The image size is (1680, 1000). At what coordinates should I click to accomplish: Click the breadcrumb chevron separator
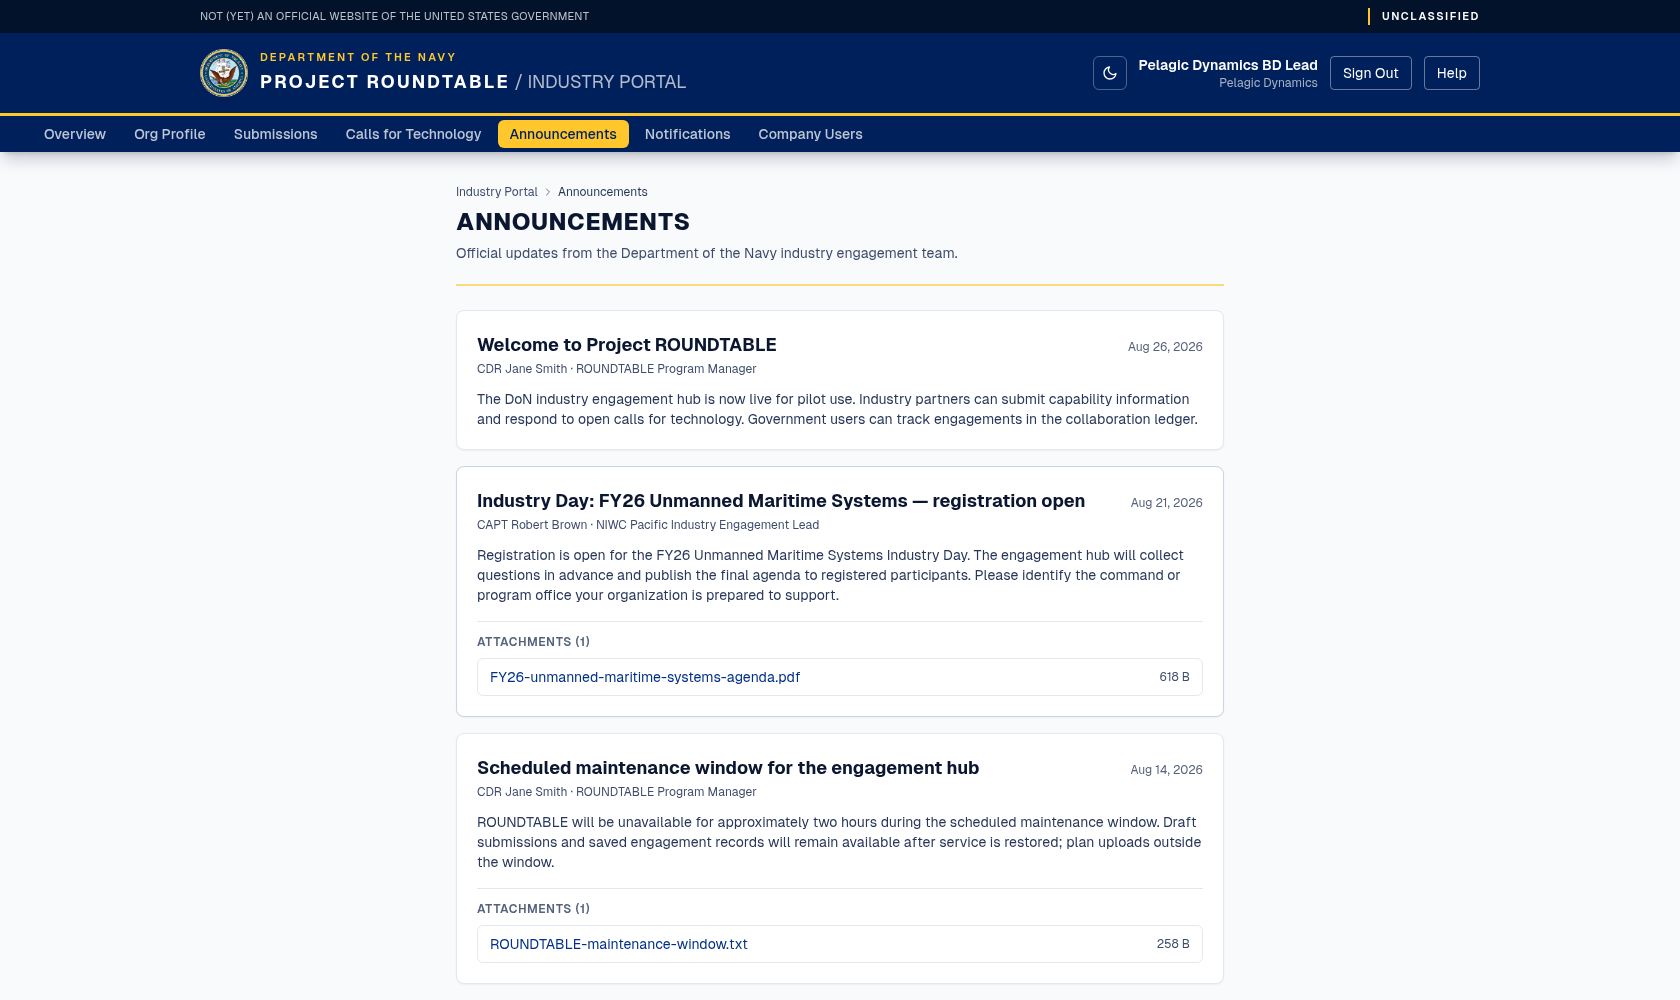point(548,192)
